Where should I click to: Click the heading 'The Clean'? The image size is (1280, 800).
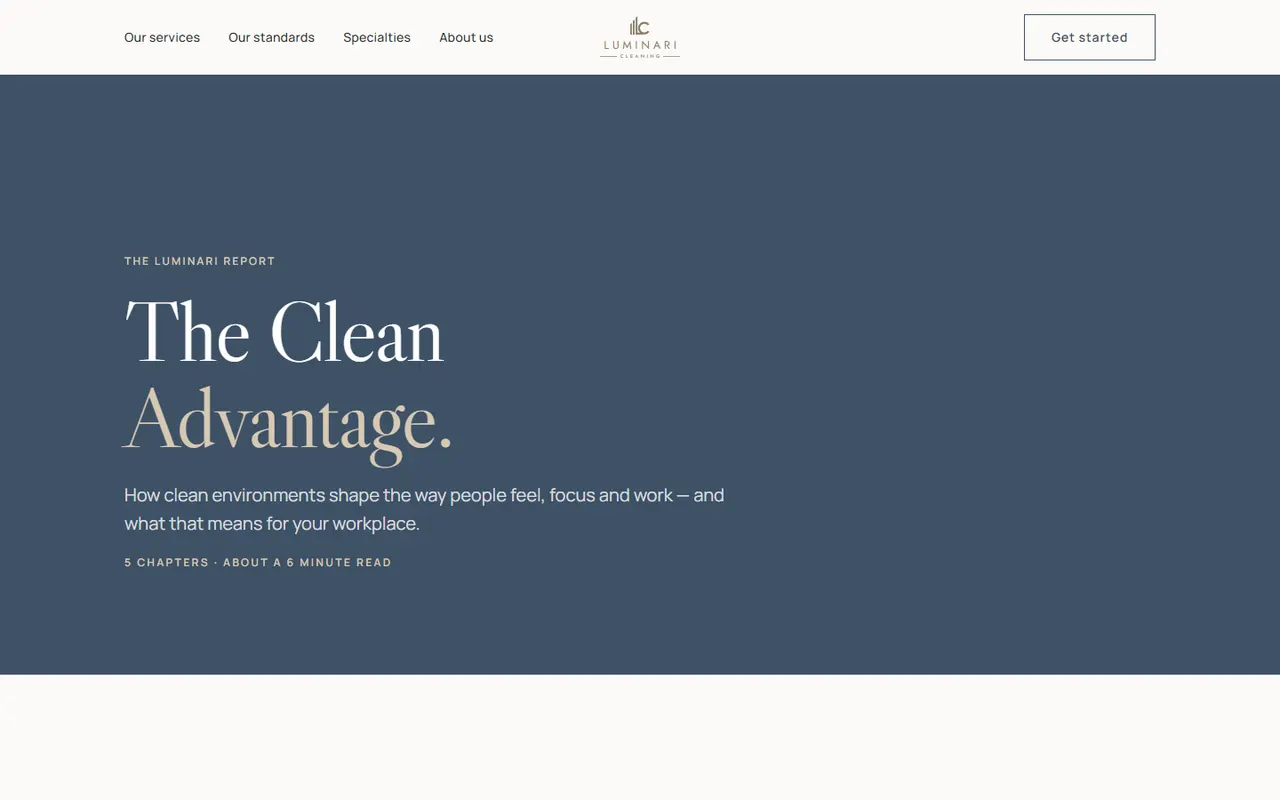(284, 331)
